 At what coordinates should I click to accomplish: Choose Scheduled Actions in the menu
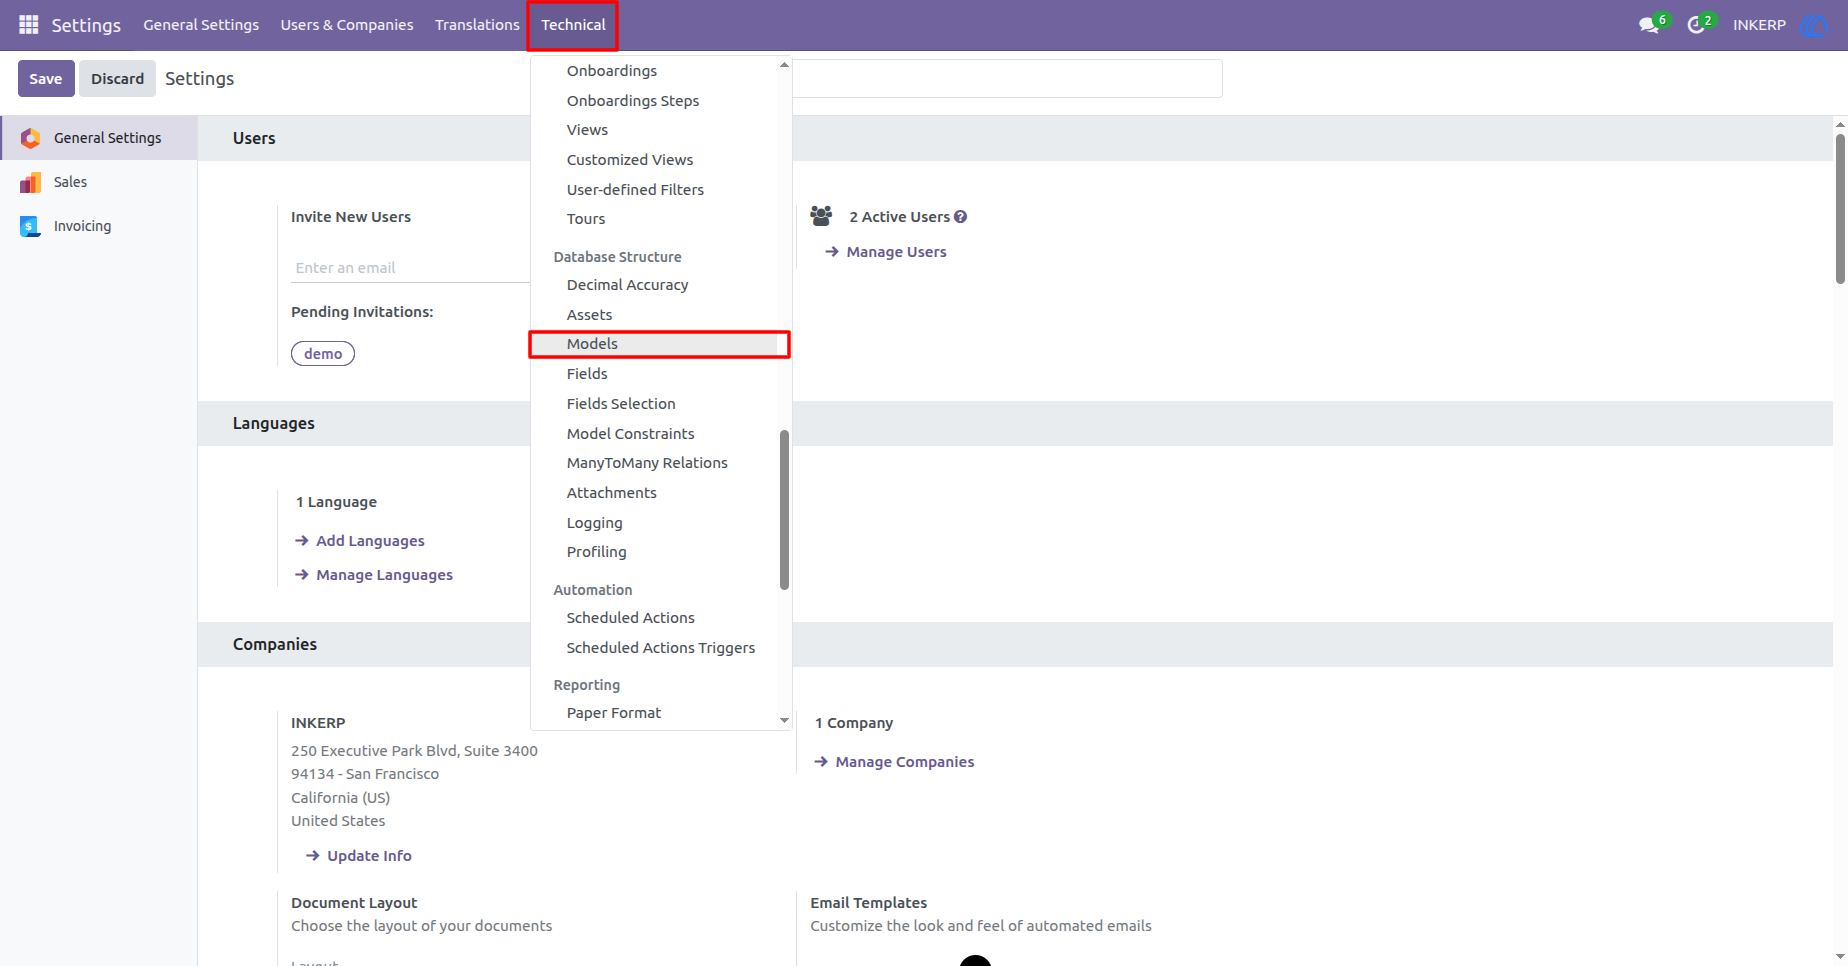pos(630,618)
